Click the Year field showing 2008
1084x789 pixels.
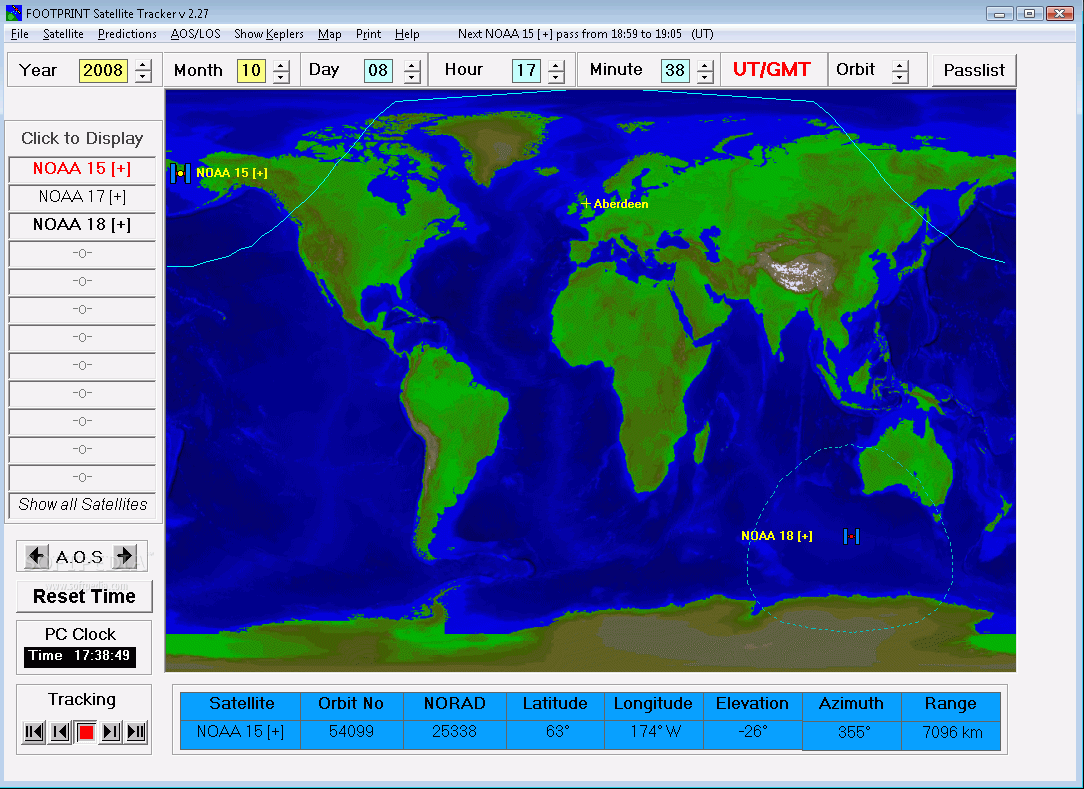click(103, 71)
